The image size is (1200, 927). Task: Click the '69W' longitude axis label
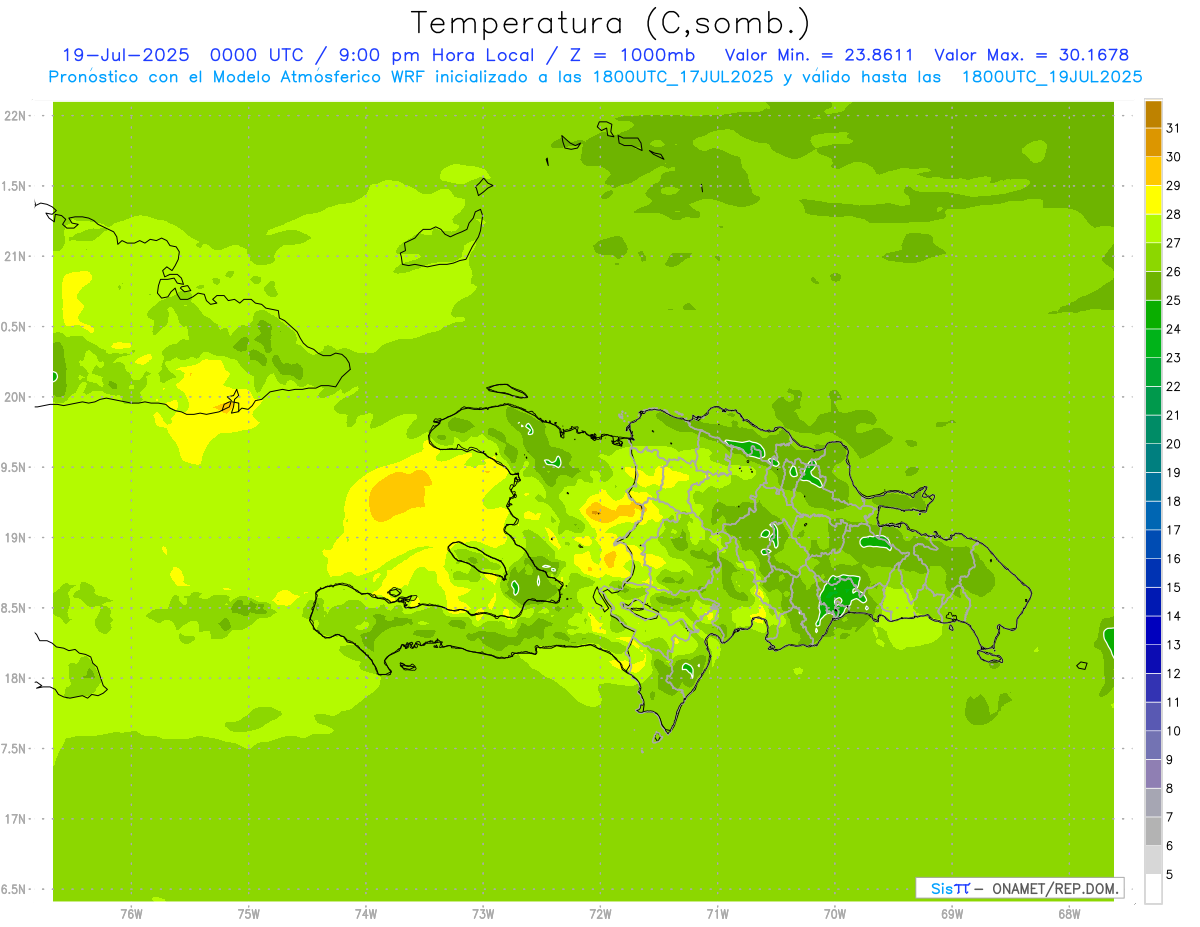951,914
